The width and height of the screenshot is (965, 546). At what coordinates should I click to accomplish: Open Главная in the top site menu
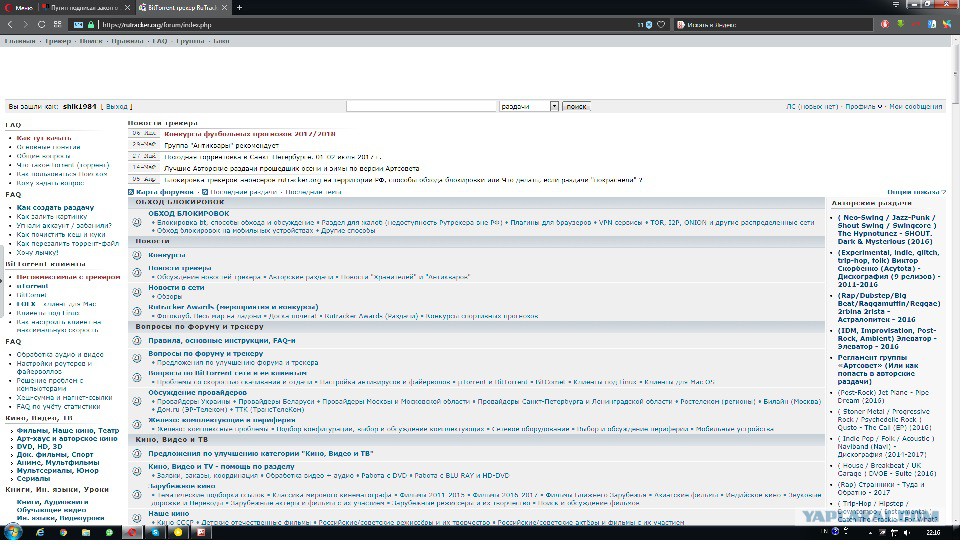(x=20, y=41)
